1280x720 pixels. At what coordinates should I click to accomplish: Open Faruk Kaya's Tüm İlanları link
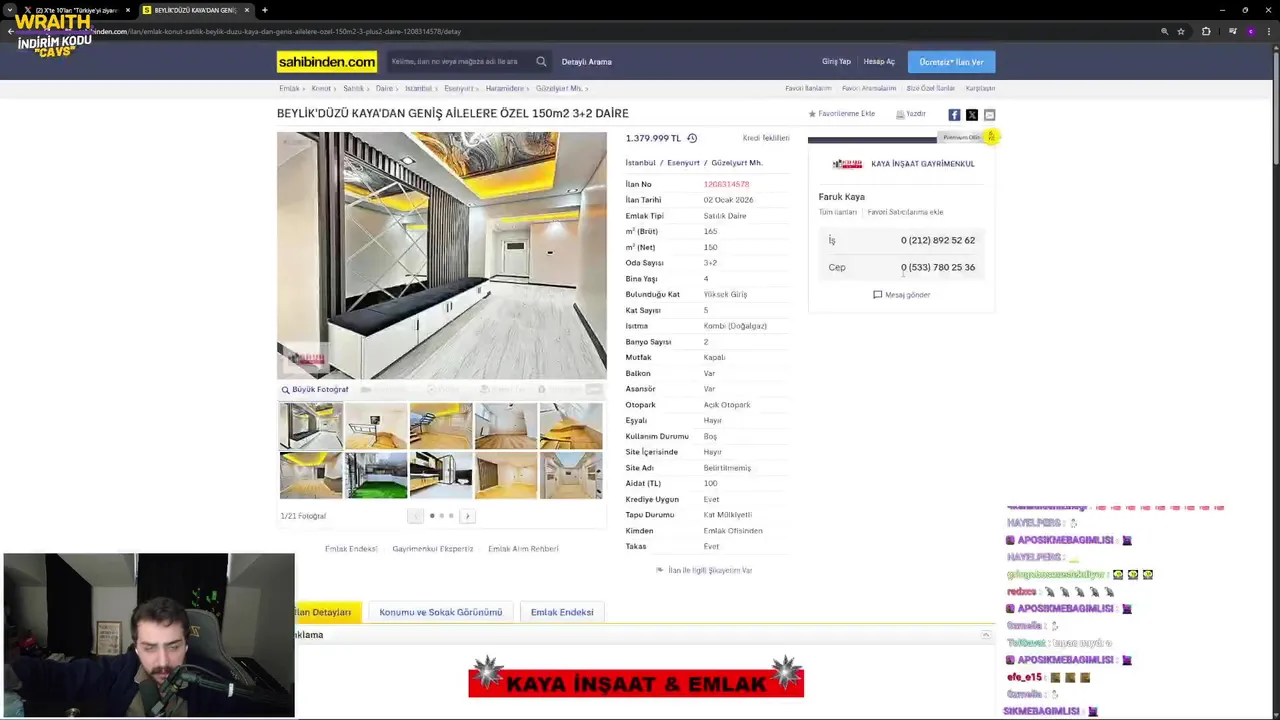[838, 212]
